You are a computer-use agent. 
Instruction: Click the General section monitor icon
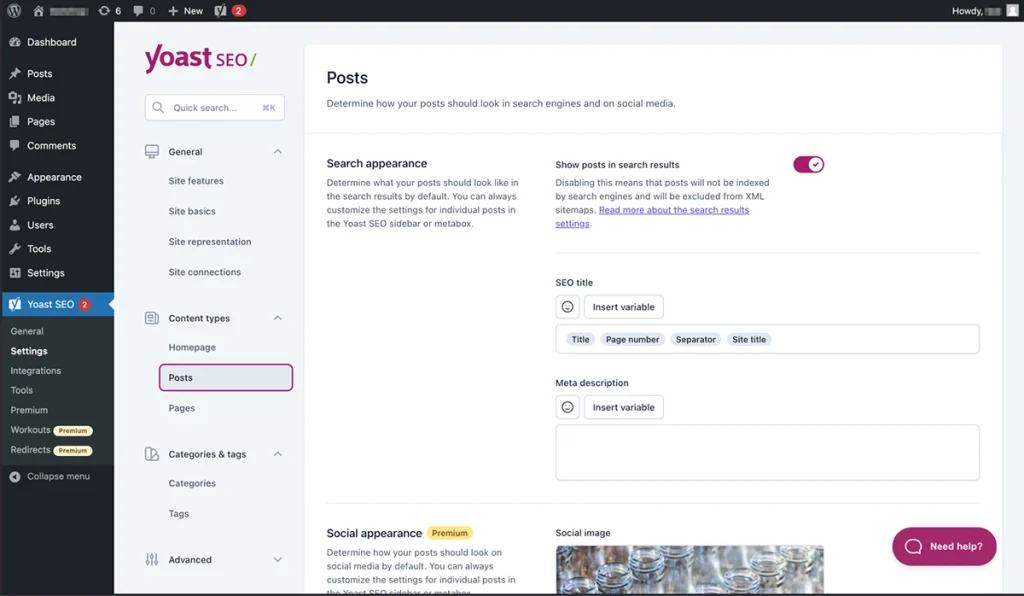[x=152, y=150]
